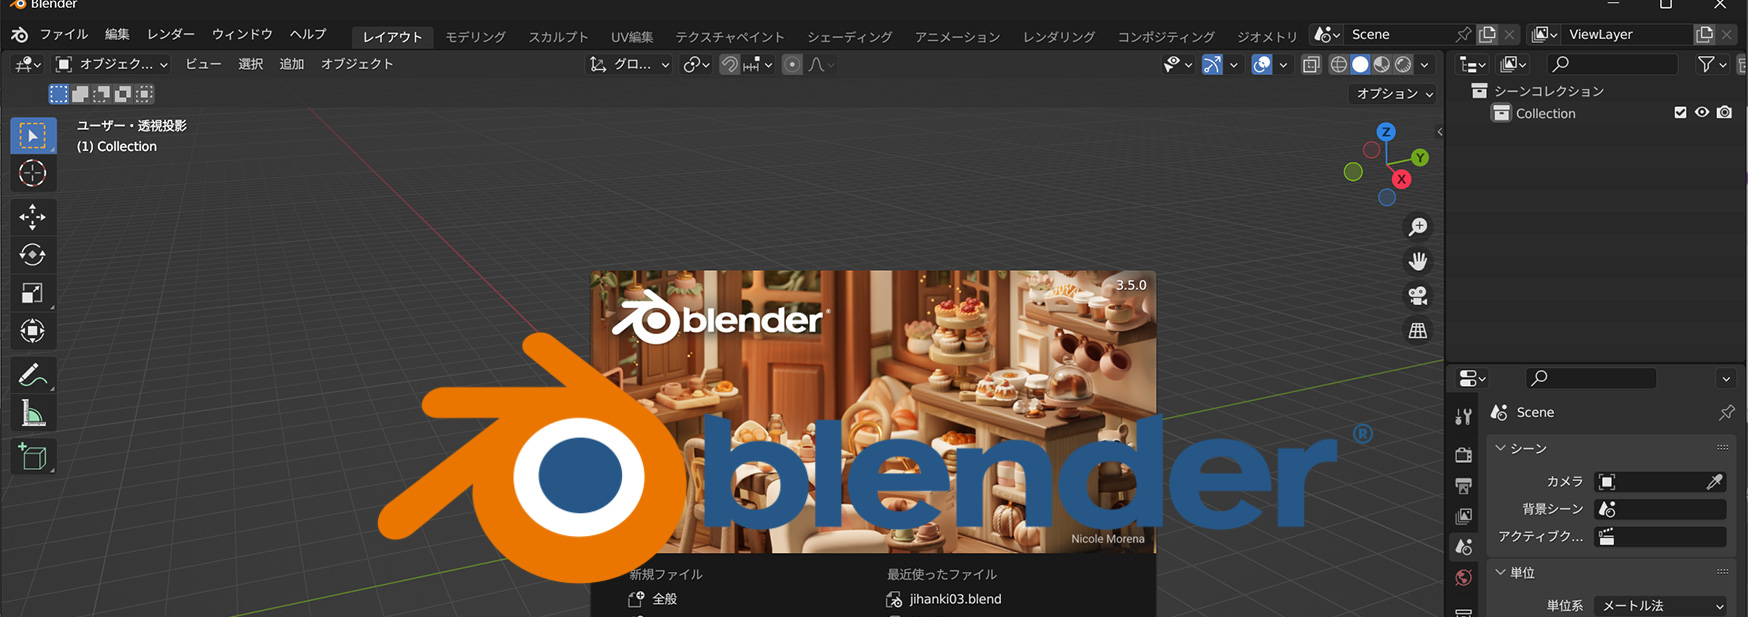The width and height of the screenshot is (1749, 617).
Task: Open the メートル法 unit system dropdown
Action: 1659,605
